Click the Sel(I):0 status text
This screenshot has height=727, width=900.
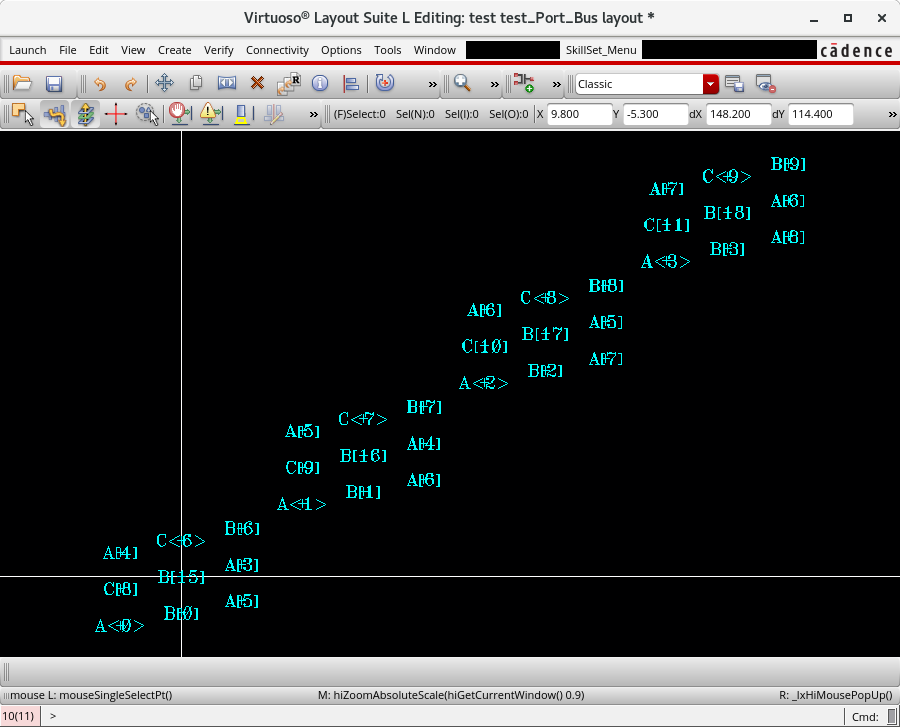pyautogui.click(x=461, y=114)
